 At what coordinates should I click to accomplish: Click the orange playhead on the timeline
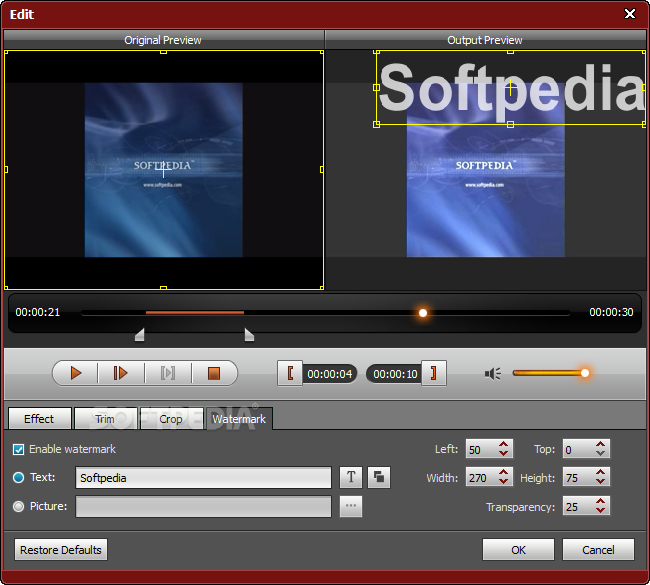coord(423,313)
